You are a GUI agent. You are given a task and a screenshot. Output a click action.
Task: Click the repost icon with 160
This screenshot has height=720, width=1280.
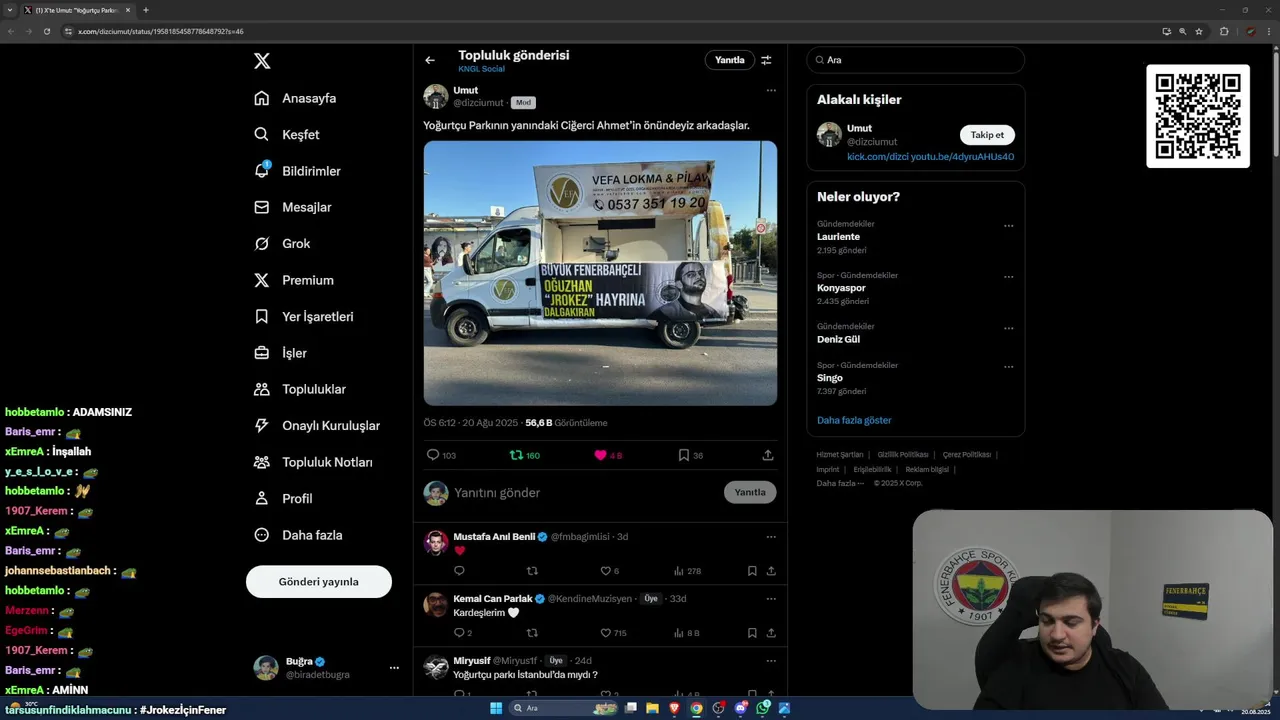pos(516,455)
